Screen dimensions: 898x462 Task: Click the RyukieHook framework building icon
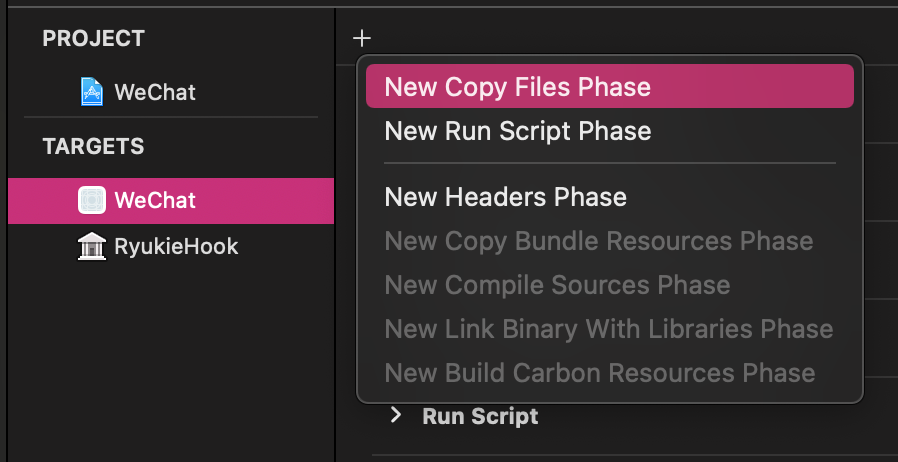[x=92, y=246]
